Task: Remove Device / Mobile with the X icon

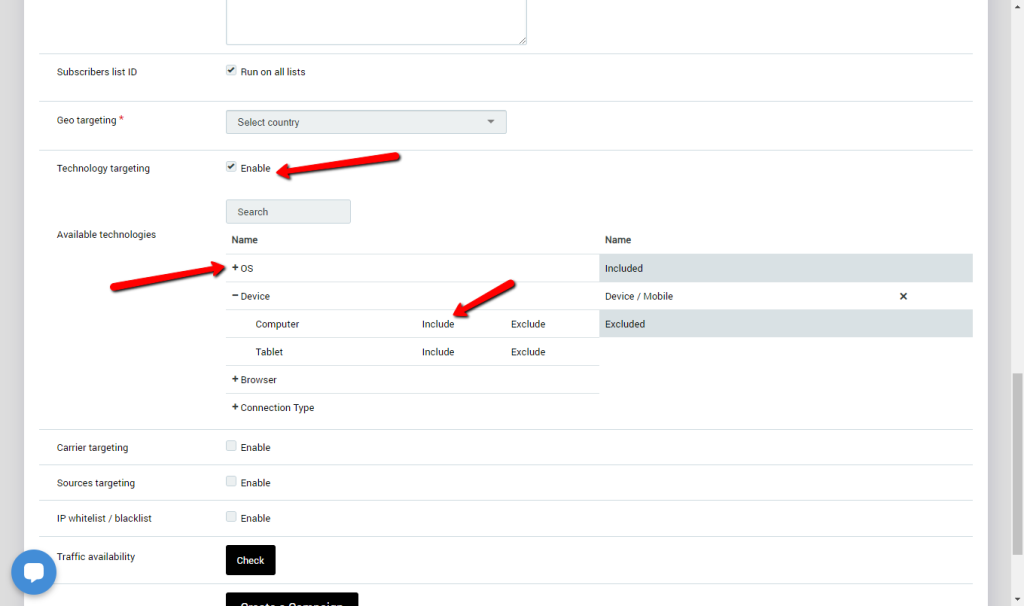Action: (x=903, y=297)
